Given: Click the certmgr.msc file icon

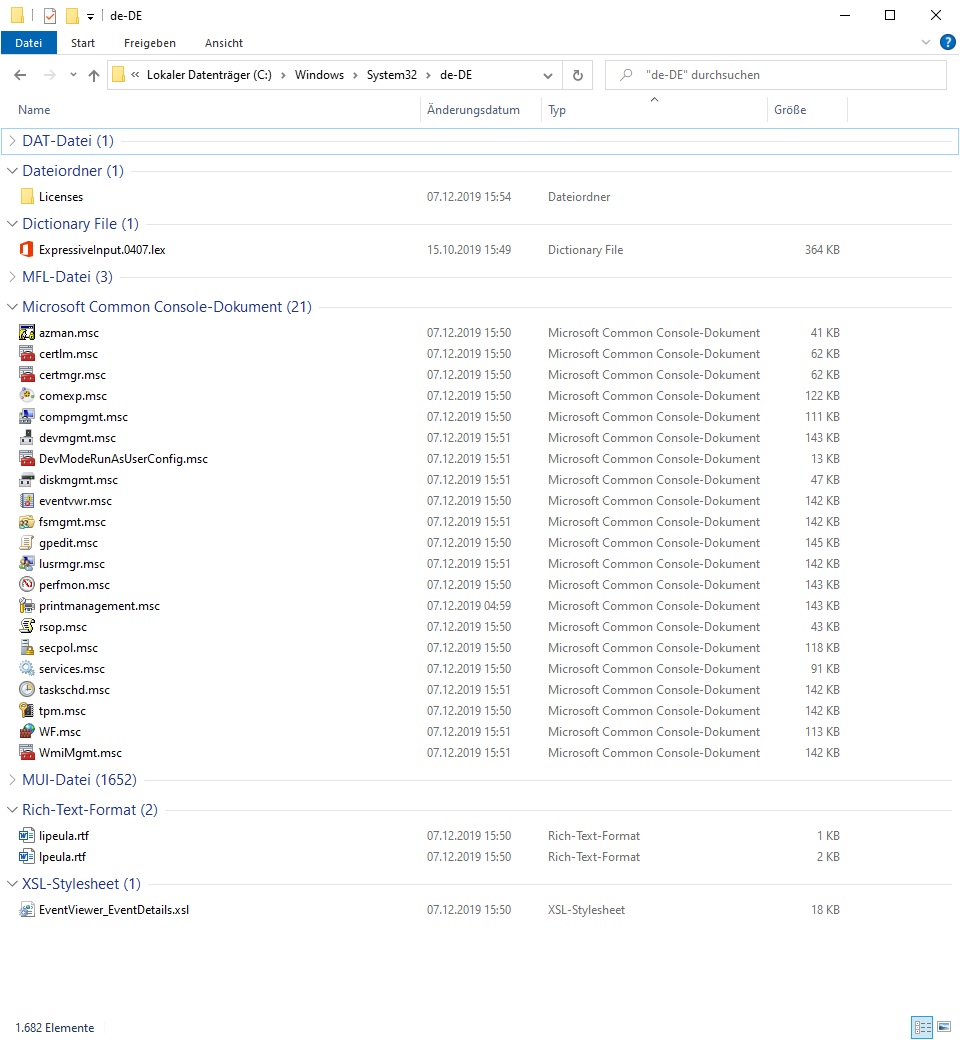Looking at the screenshot, I should (27, 375).
